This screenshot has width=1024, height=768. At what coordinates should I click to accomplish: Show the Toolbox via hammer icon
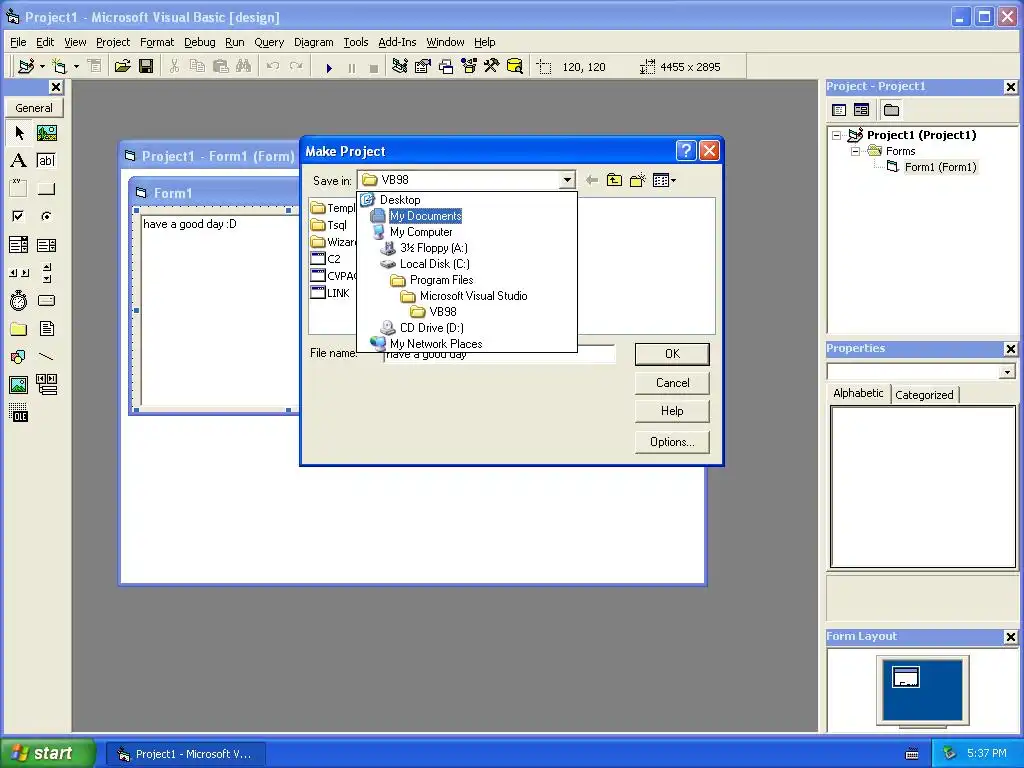click(x=491, y=67)
